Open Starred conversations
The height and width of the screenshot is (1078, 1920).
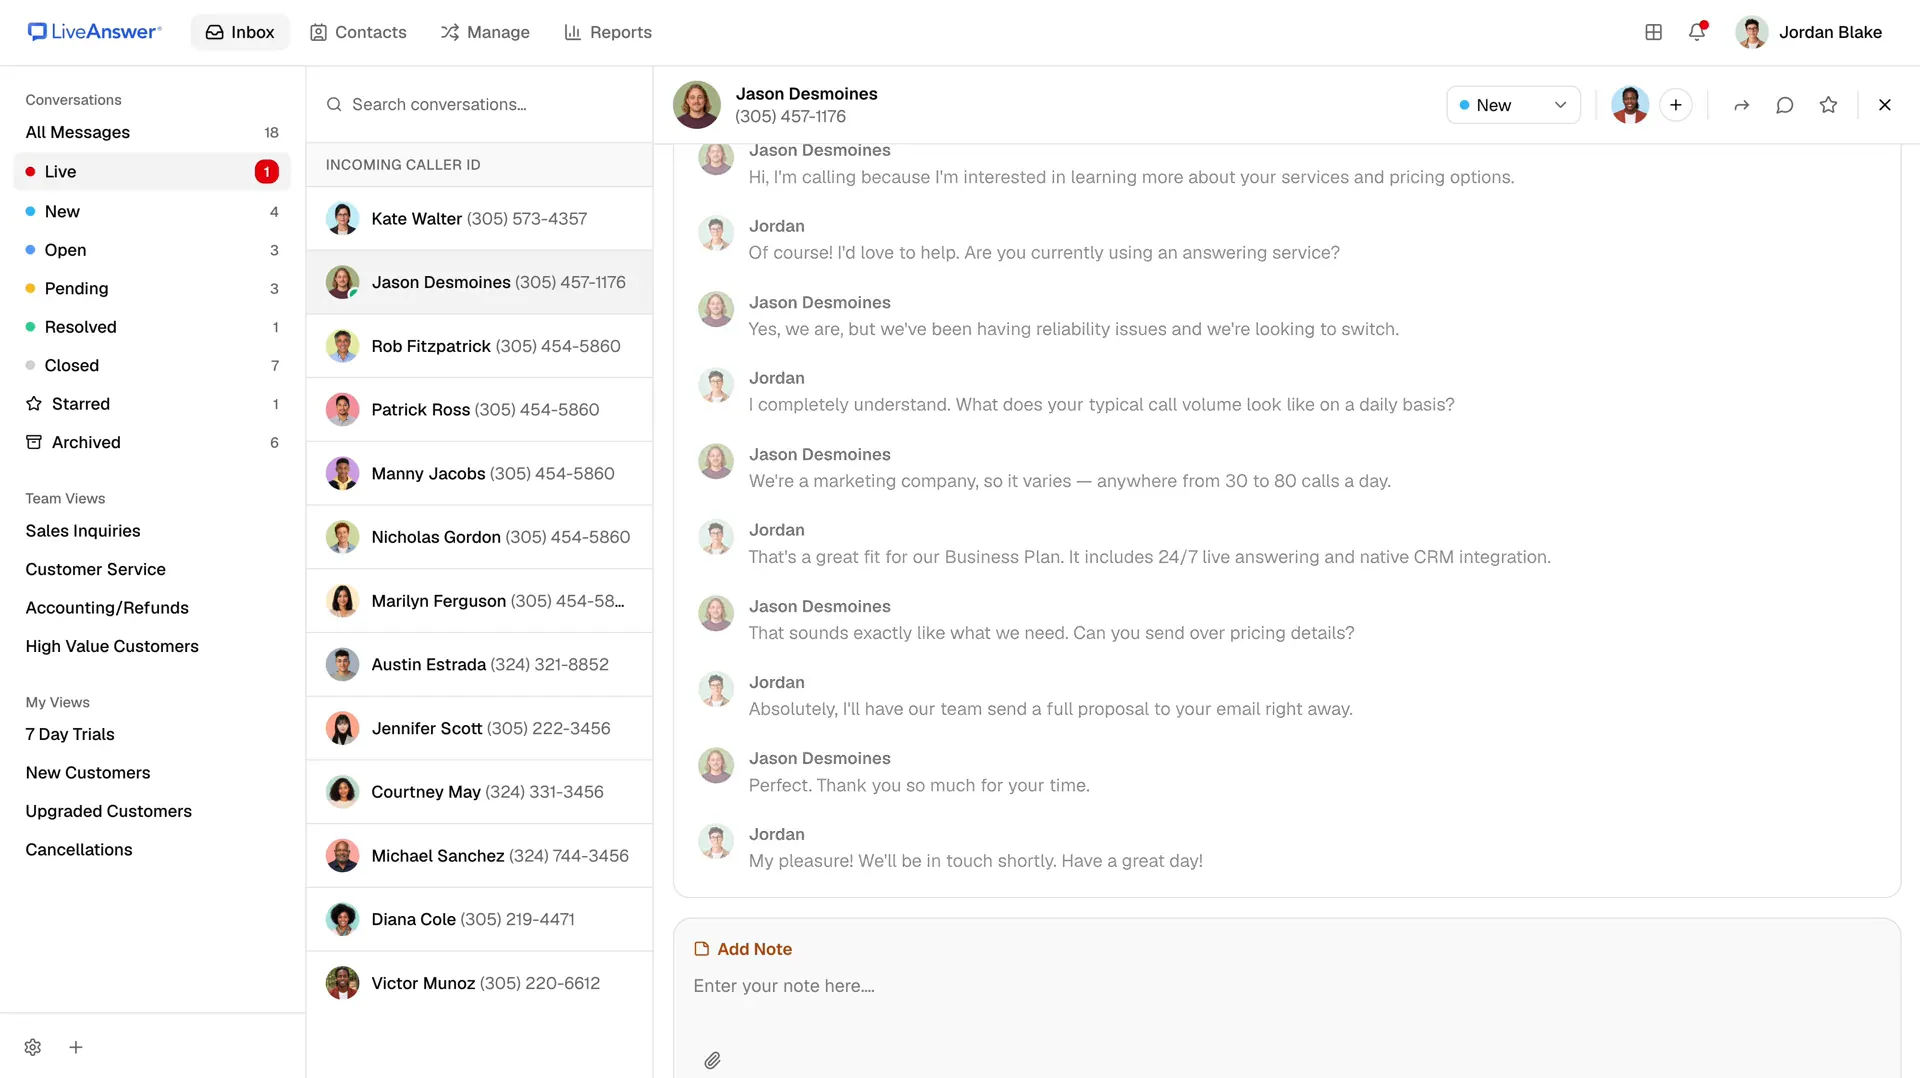click(x=152, y=404)
